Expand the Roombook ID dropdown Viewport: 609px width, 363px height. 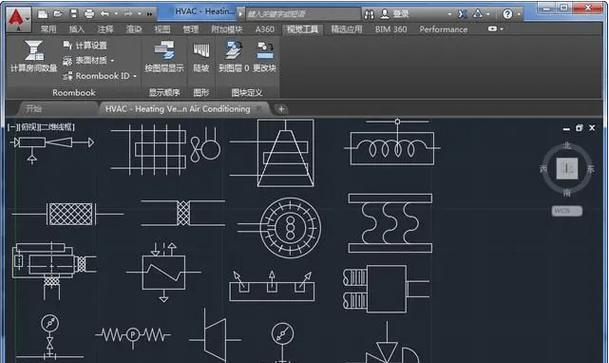point(135,76)
